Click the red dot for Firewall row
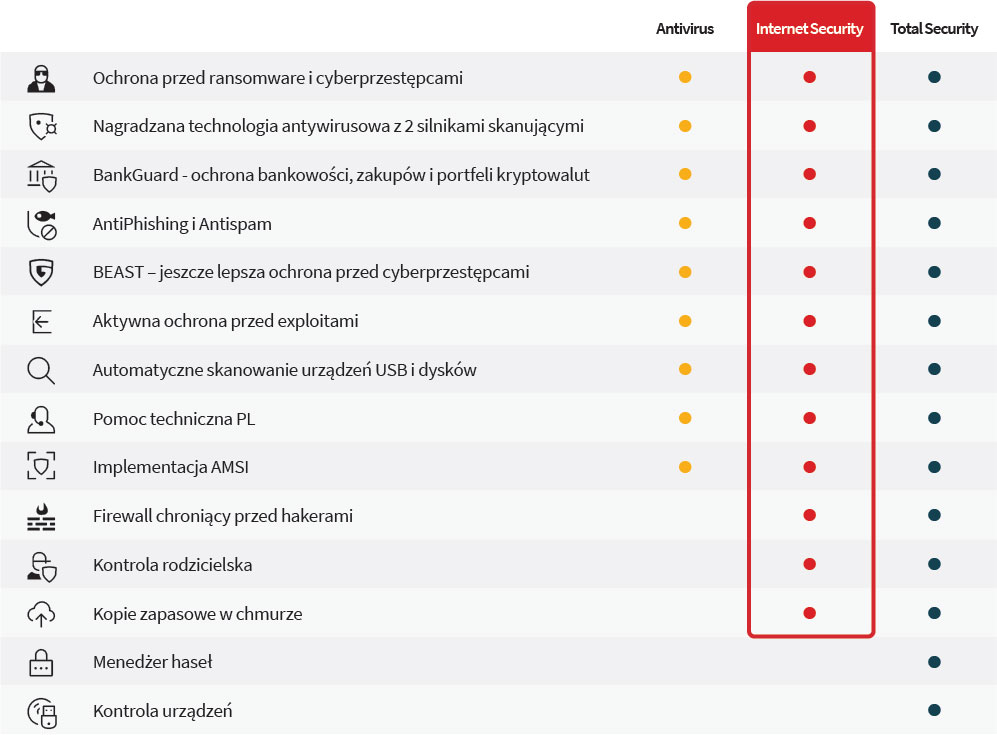Viewport: 997px width, 735px height. coord(810,516)
